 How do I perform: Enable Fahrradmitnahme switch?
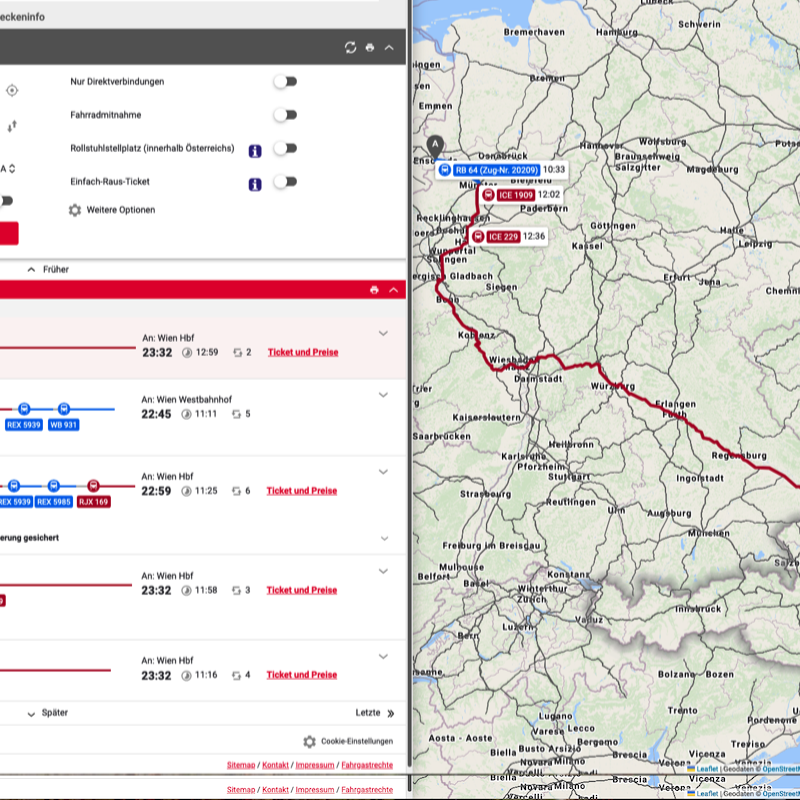click(285, 115)
